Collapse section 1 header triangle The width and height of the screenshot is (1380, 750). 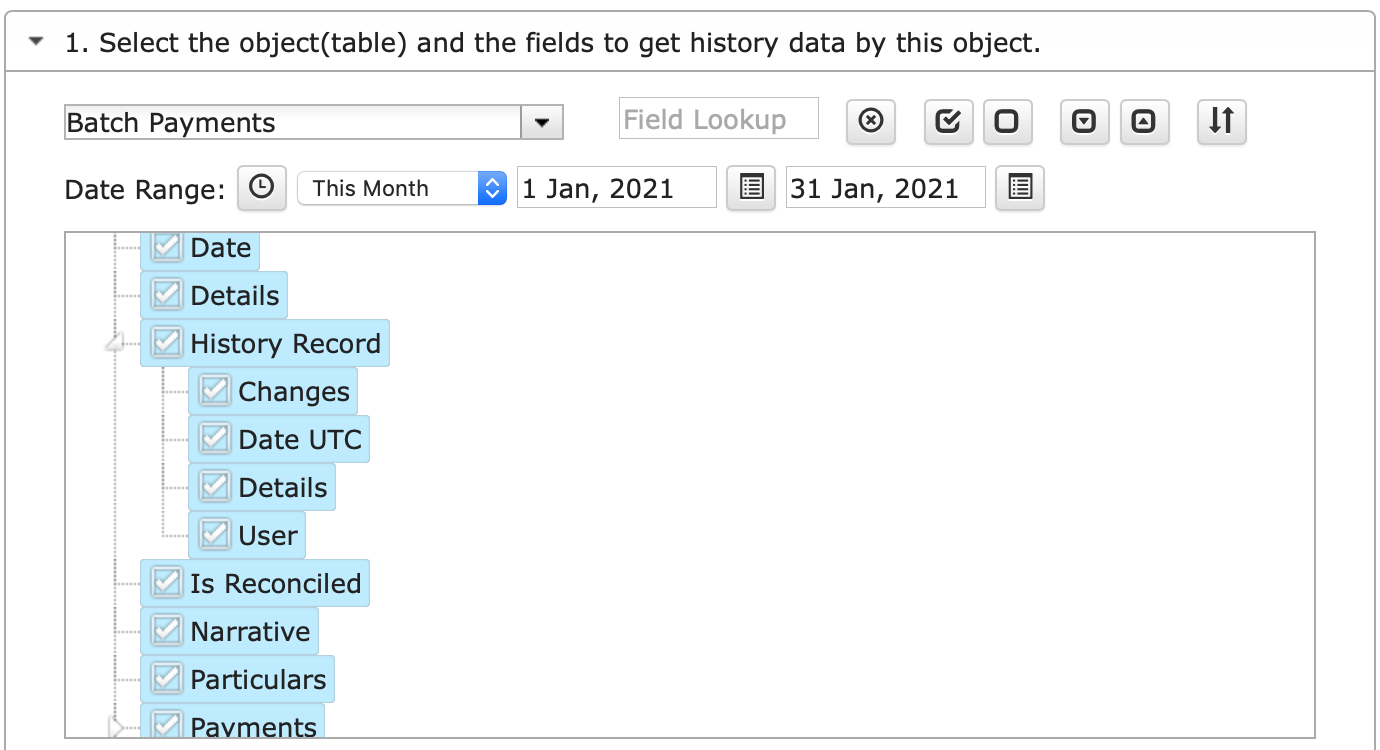pyautogui.click(x=37, y=42)
